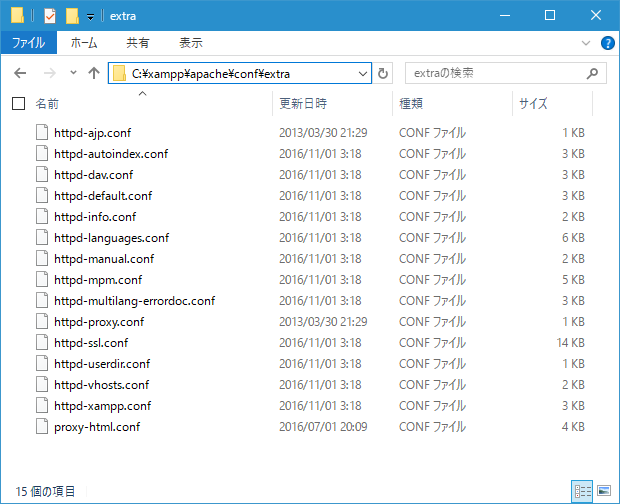Refresh the folder view
This screenshot has width=620, height=504.
383,74
